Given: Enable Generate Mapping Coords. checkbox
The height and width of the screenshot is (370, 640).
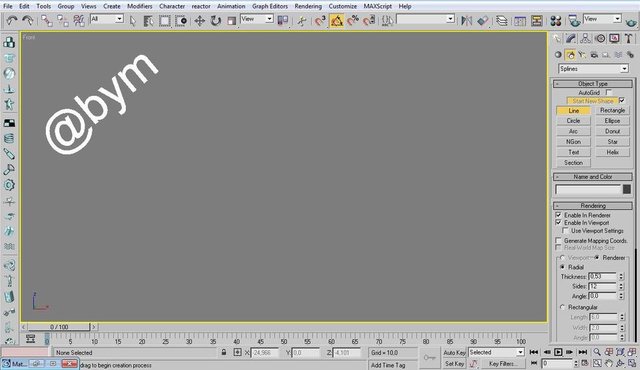Looking at the screenshot, I should 558,241.
